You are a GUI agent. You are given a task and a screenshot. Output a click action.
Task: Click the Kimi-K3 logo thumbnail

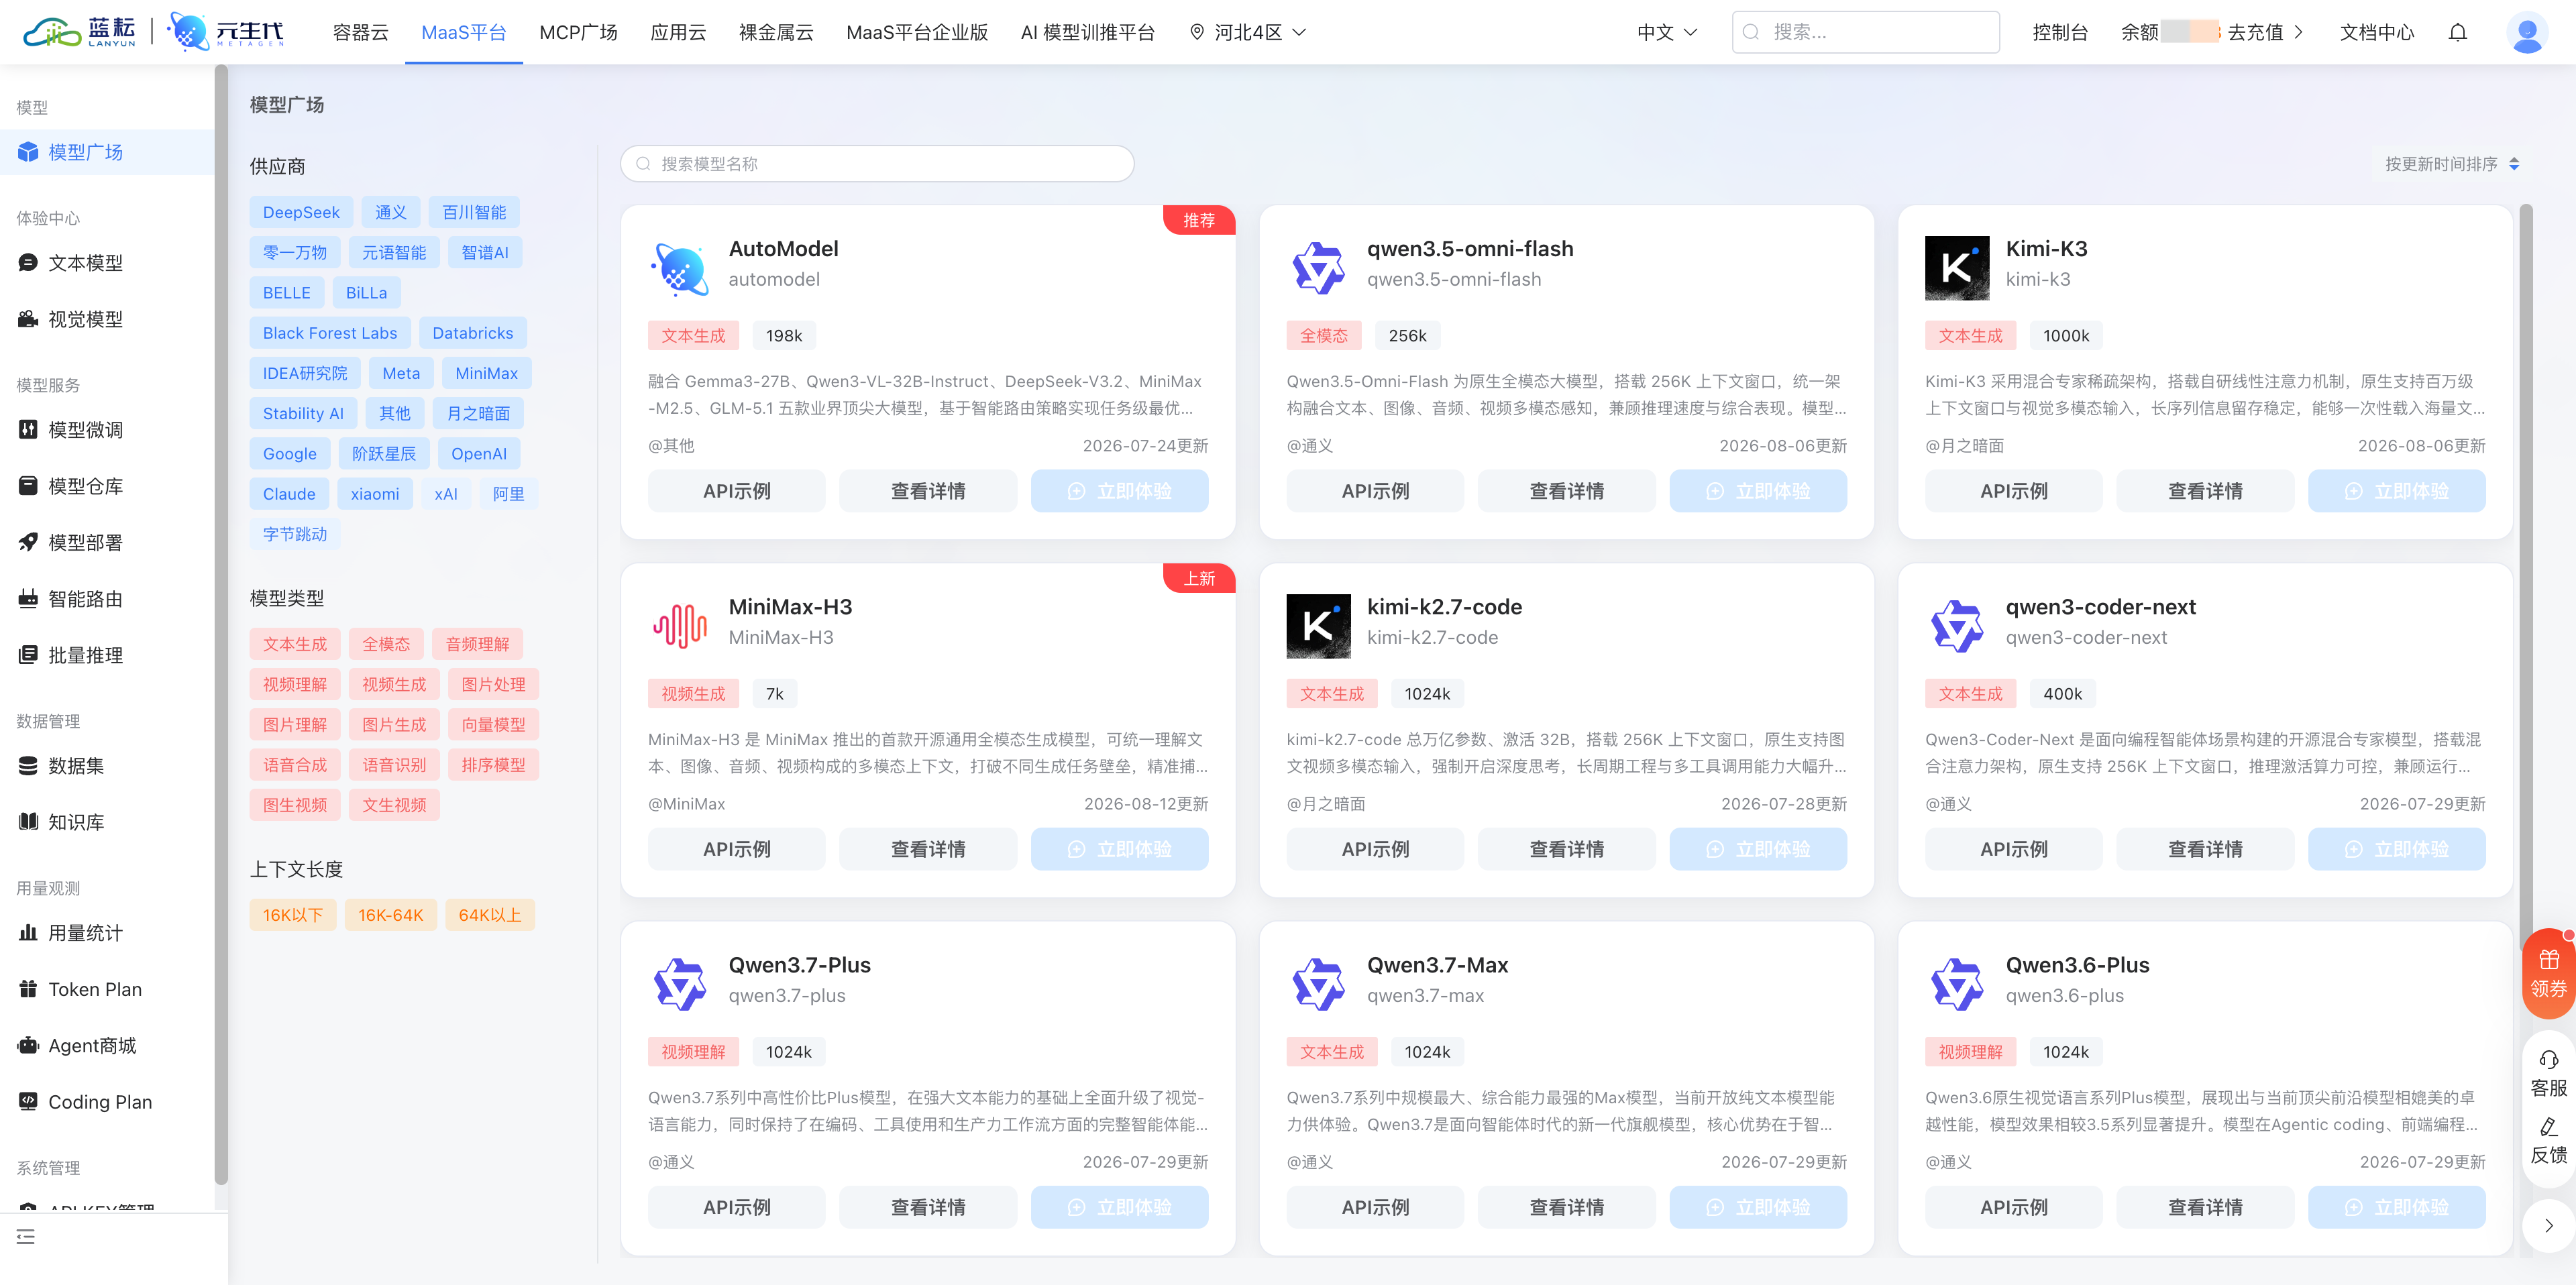point(1957,268)
